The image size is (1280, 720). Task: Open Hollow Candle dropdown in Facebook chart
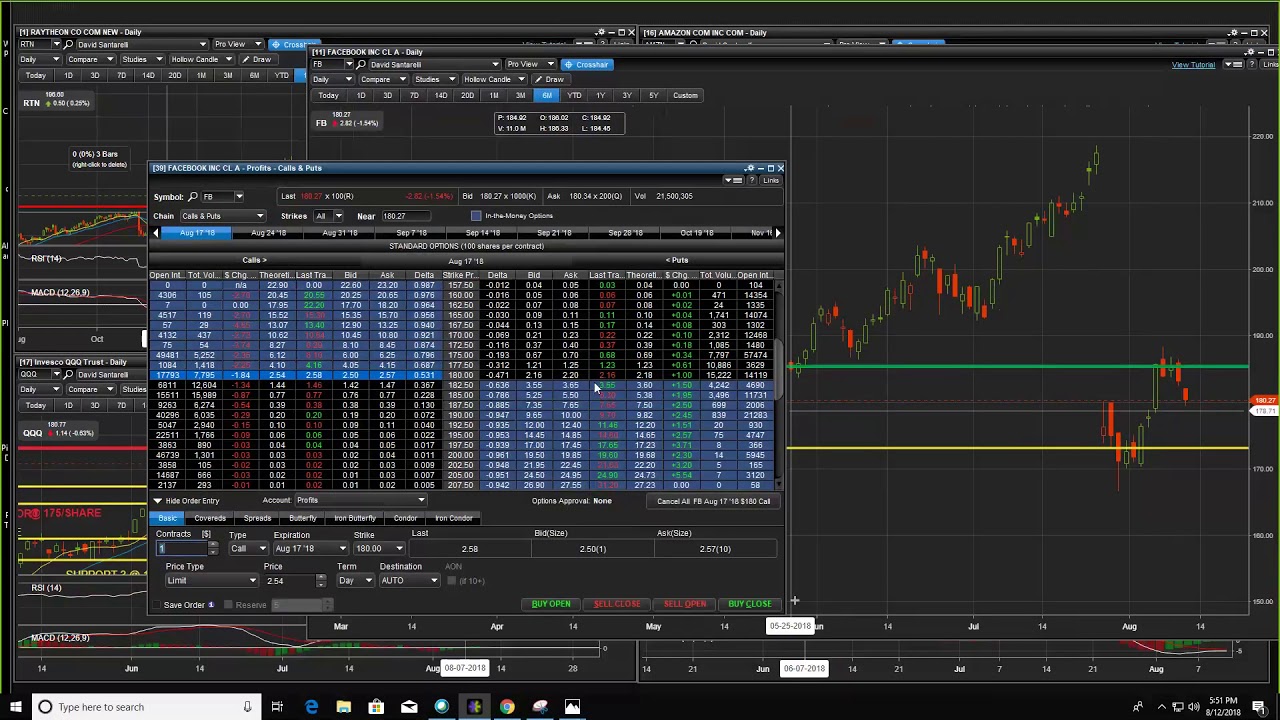point(497,80)
